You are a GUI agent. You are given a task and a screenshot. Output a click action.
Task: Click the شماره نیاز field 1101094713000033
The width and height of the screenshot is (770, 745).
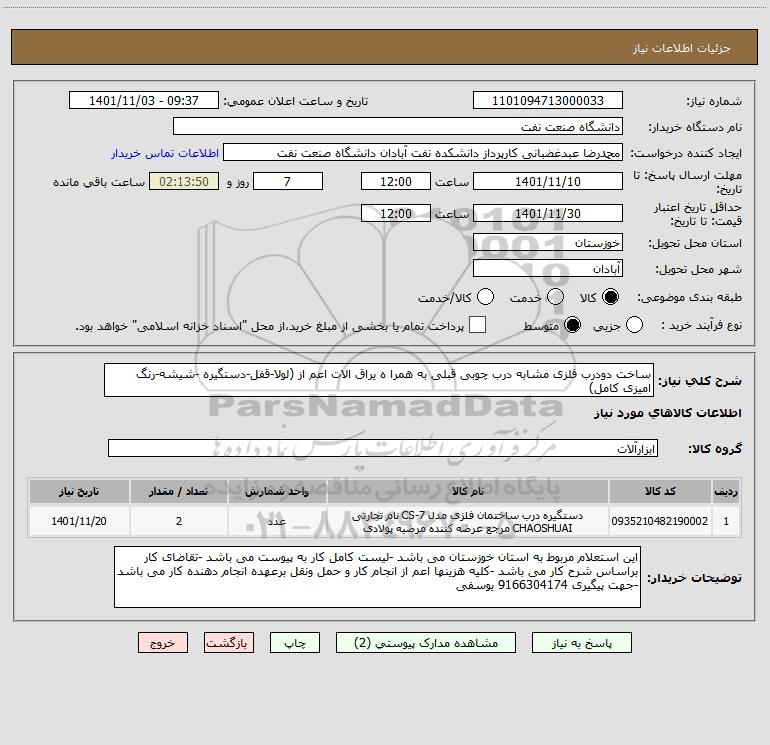(548, 101)
